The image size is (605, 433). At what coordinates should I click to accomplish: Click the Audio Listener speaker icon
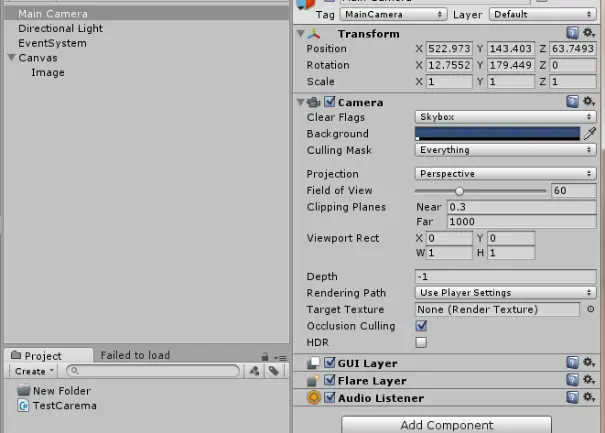tap(314, 397)
